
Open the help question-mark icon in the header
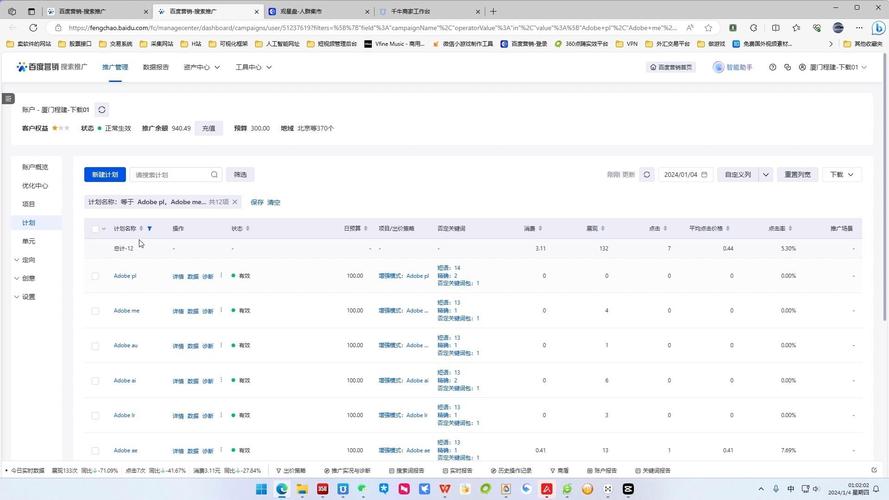772,67
